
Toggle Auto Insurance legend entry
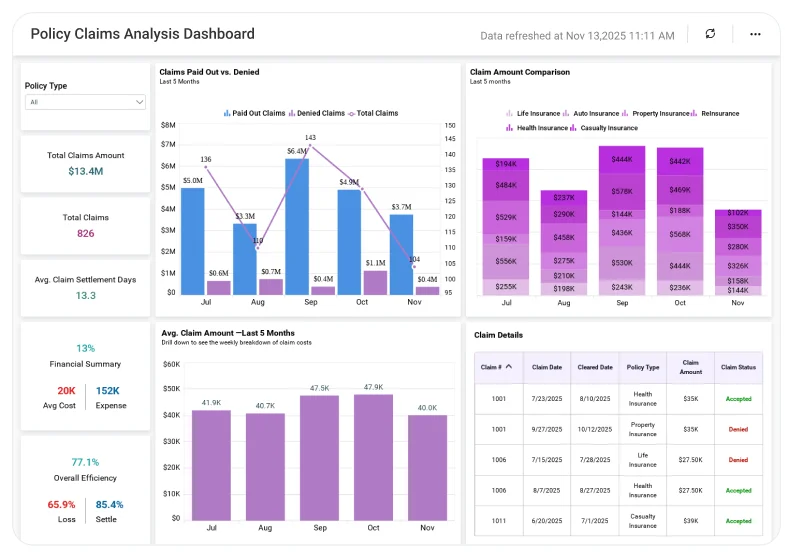click(591, 114)
